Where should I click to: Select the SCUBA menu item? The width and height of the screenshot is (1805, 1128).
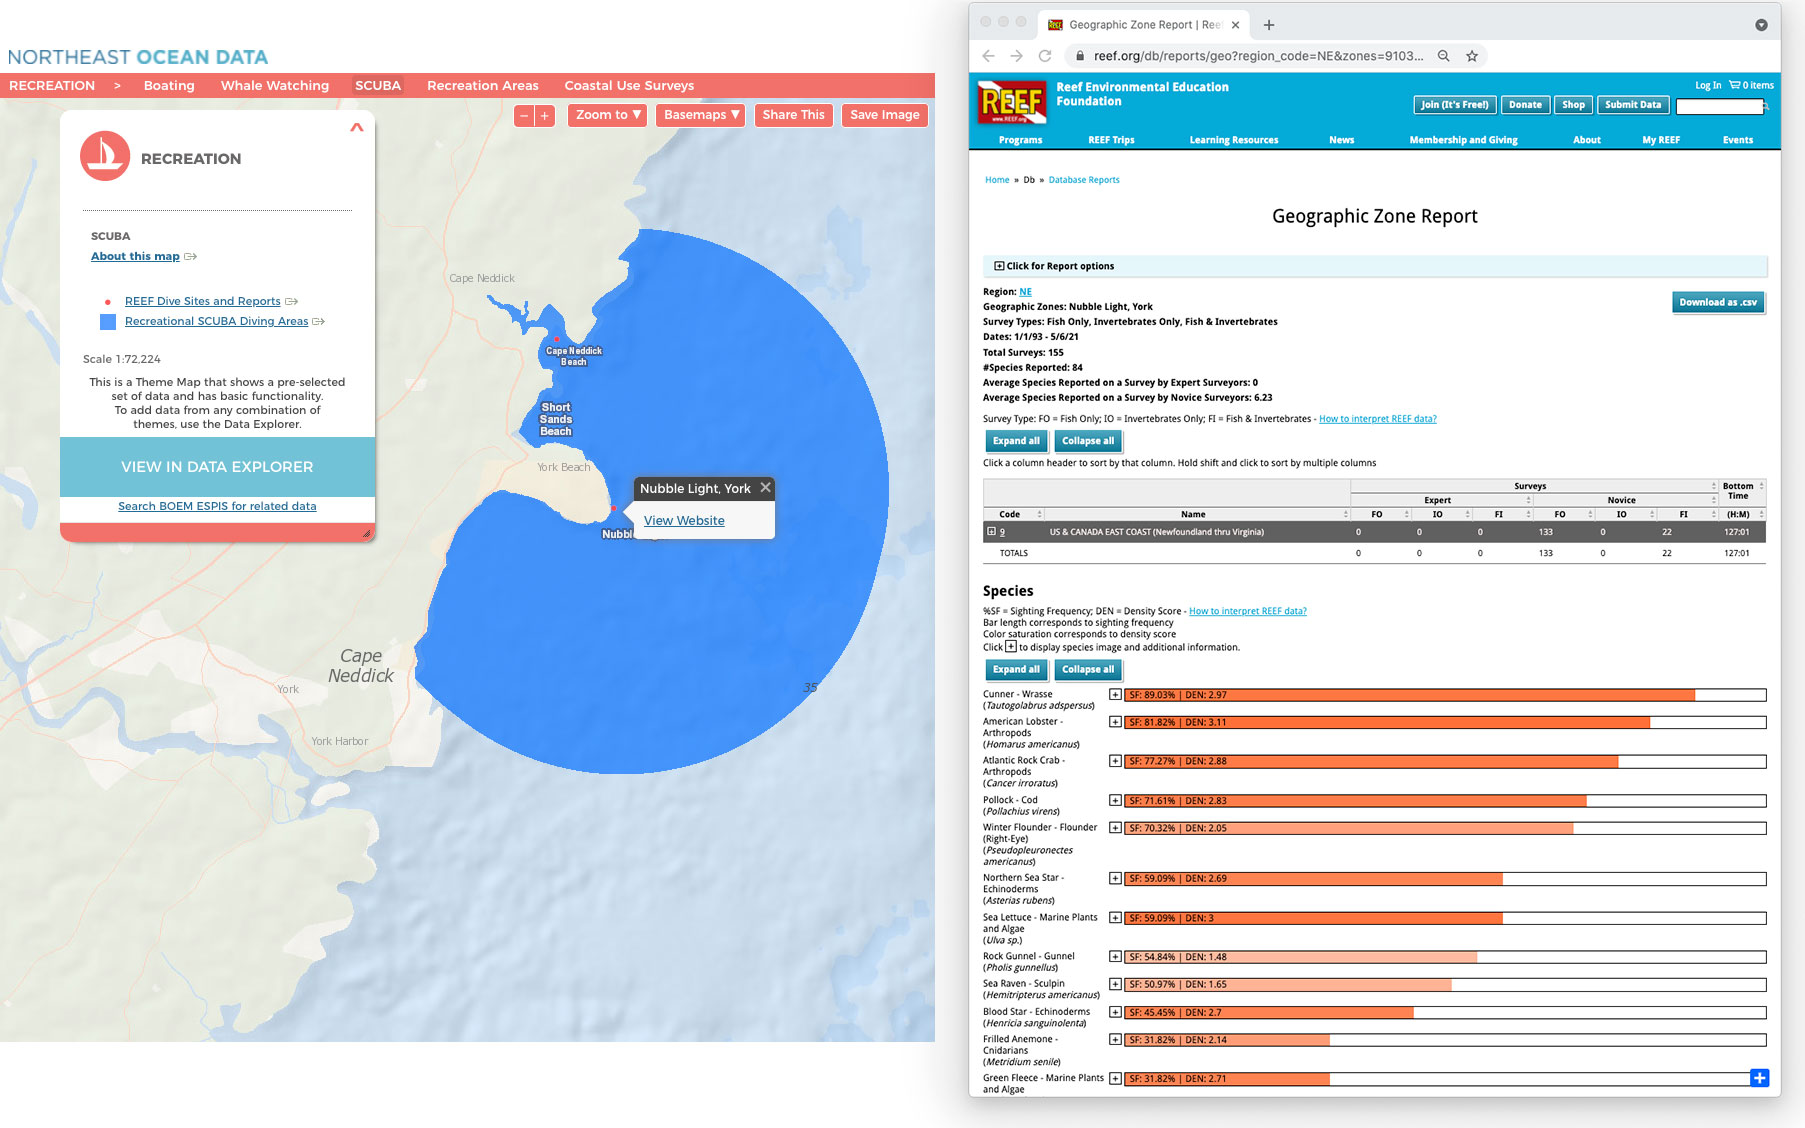click(x=378, y=86)
